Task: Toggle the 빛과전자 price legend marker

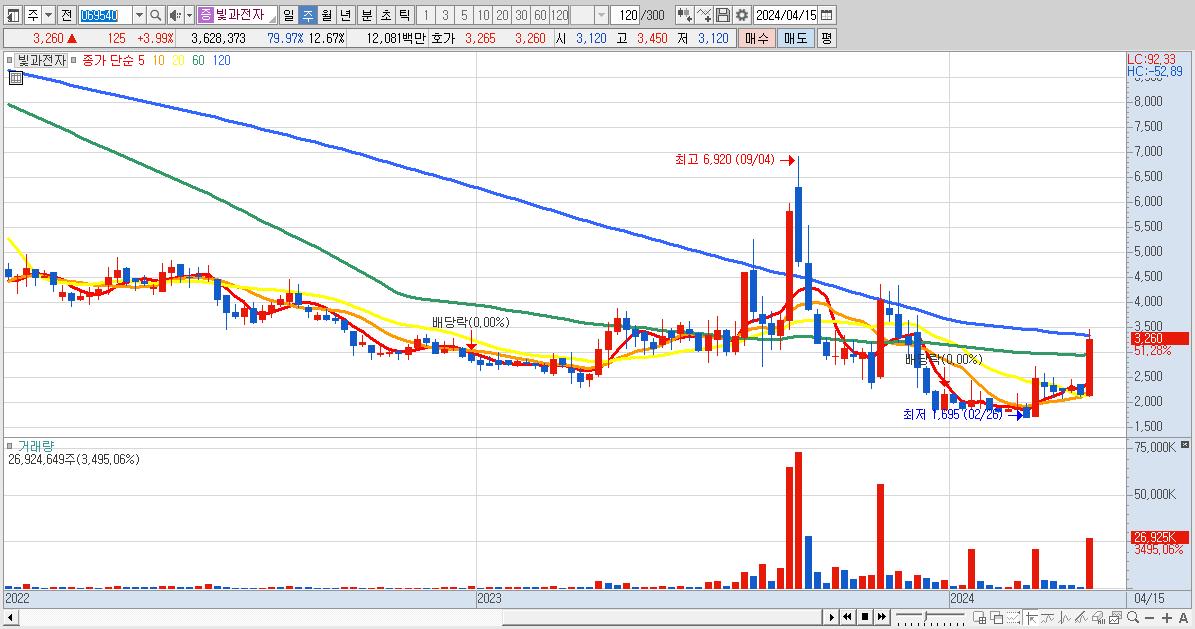Action: (9, 60)
